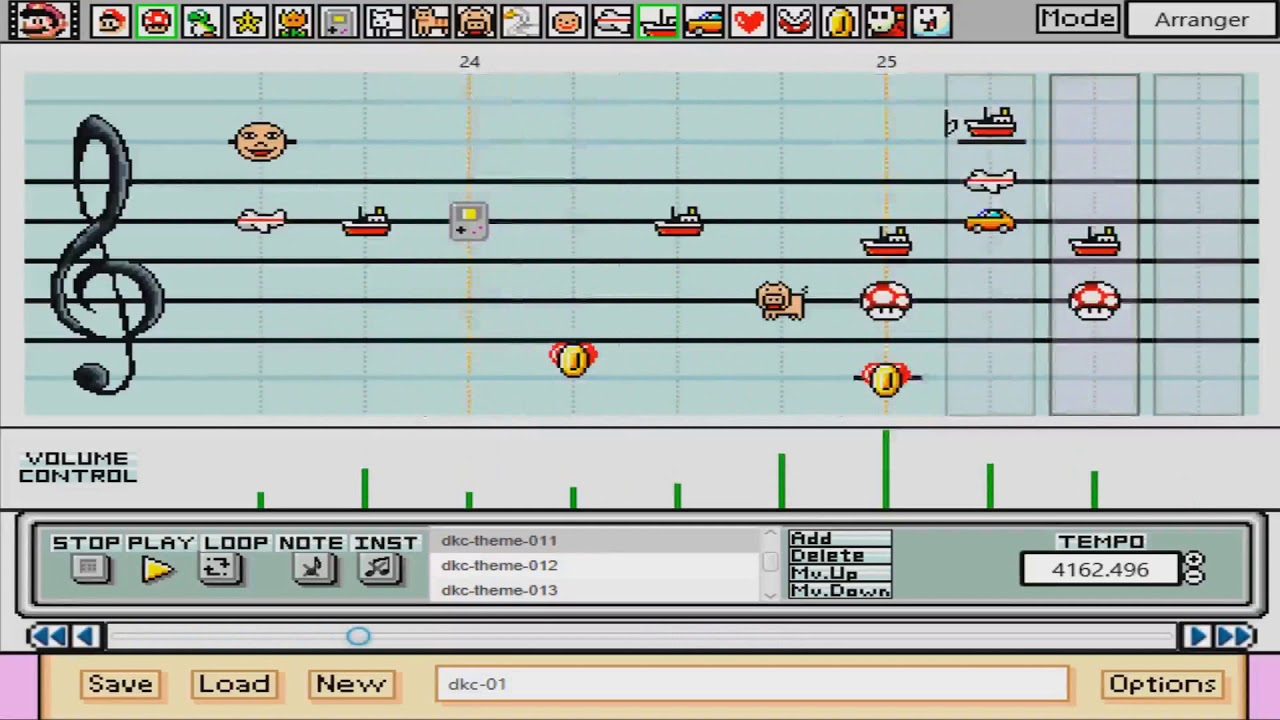Click the tempo value field 4162.496
Viewport: 1280px width, 720px height.
coord(1100,569)
